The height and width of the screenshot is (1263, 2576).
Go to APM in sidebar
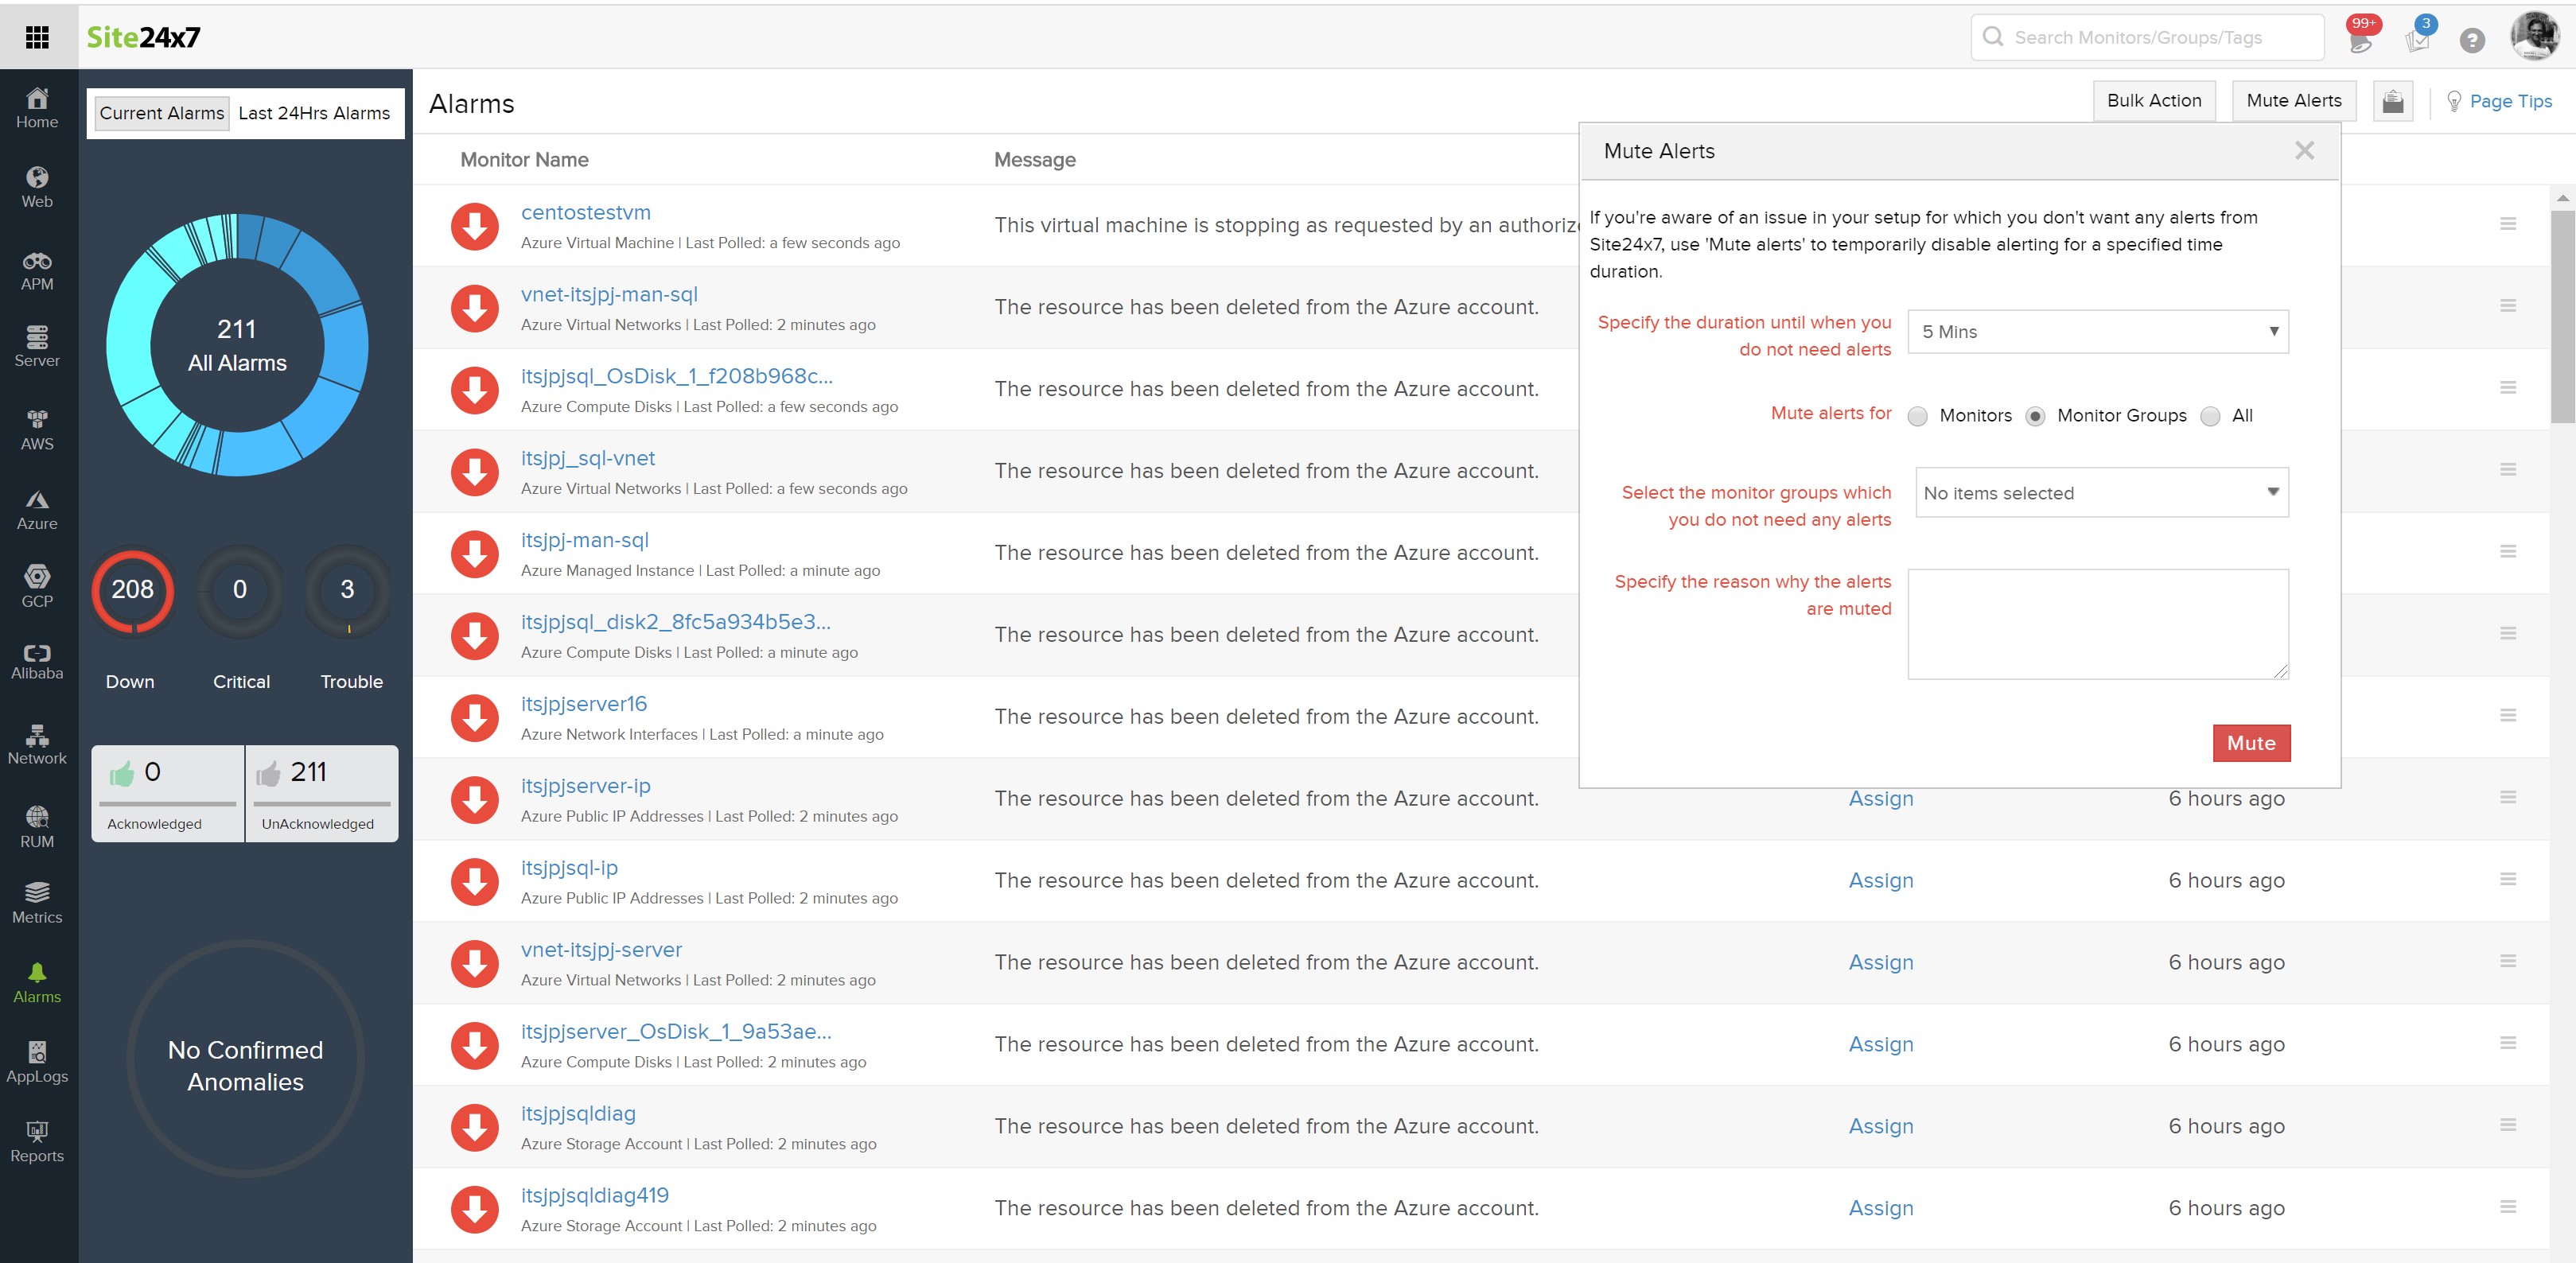click(x=37, y=271)
